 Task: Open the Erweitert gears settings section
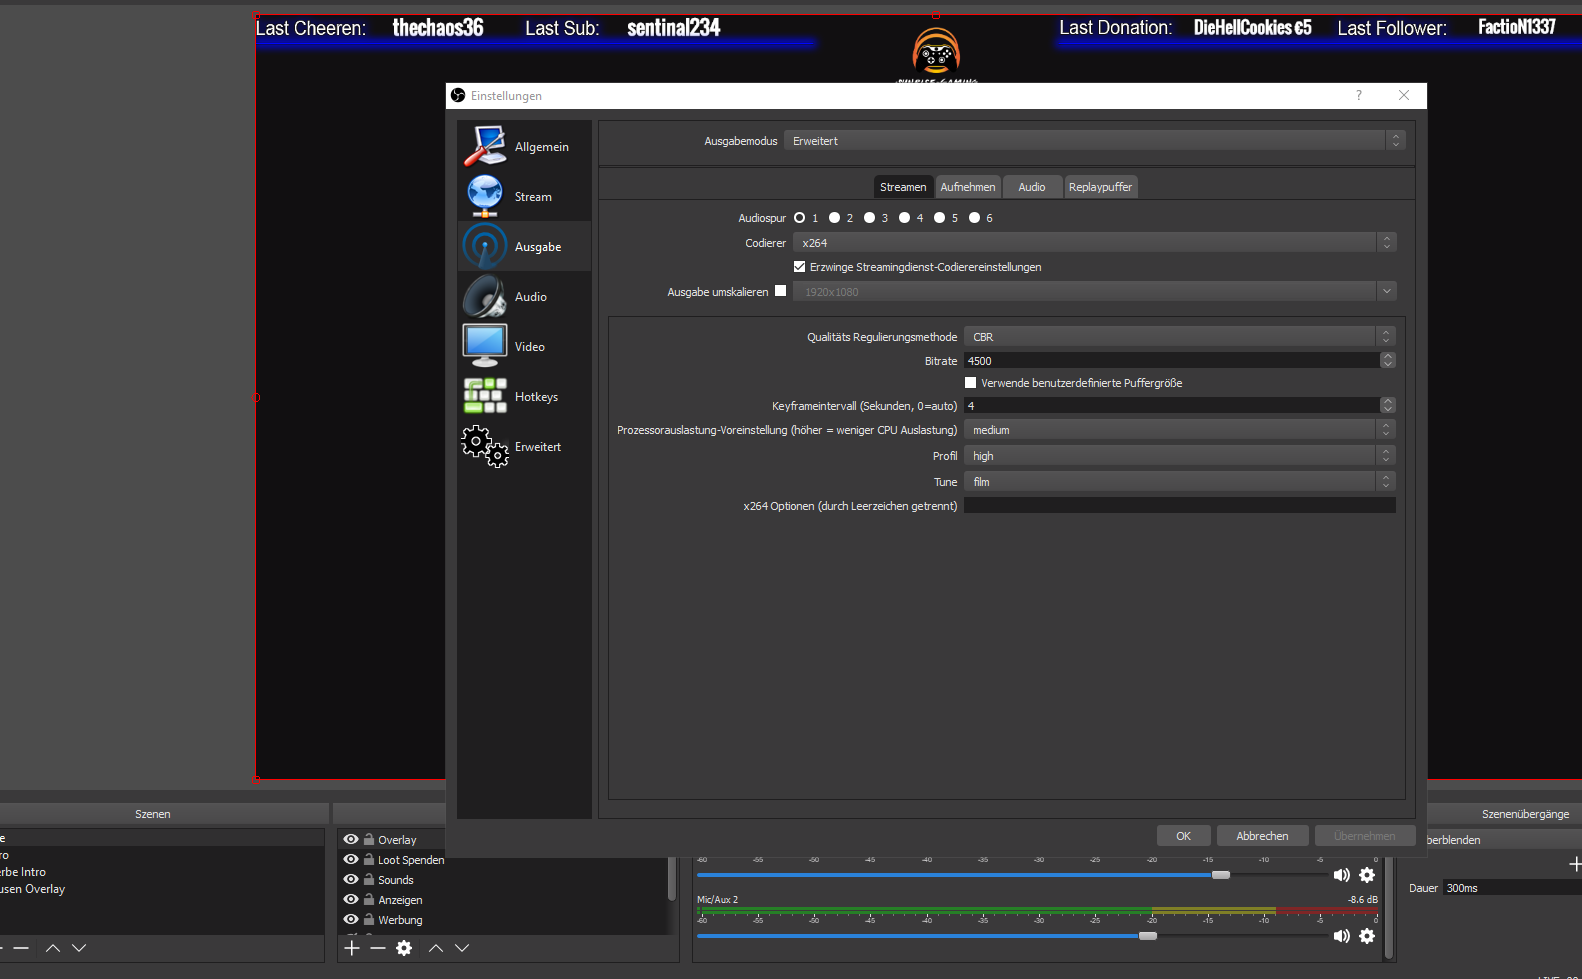click(485, 447)
